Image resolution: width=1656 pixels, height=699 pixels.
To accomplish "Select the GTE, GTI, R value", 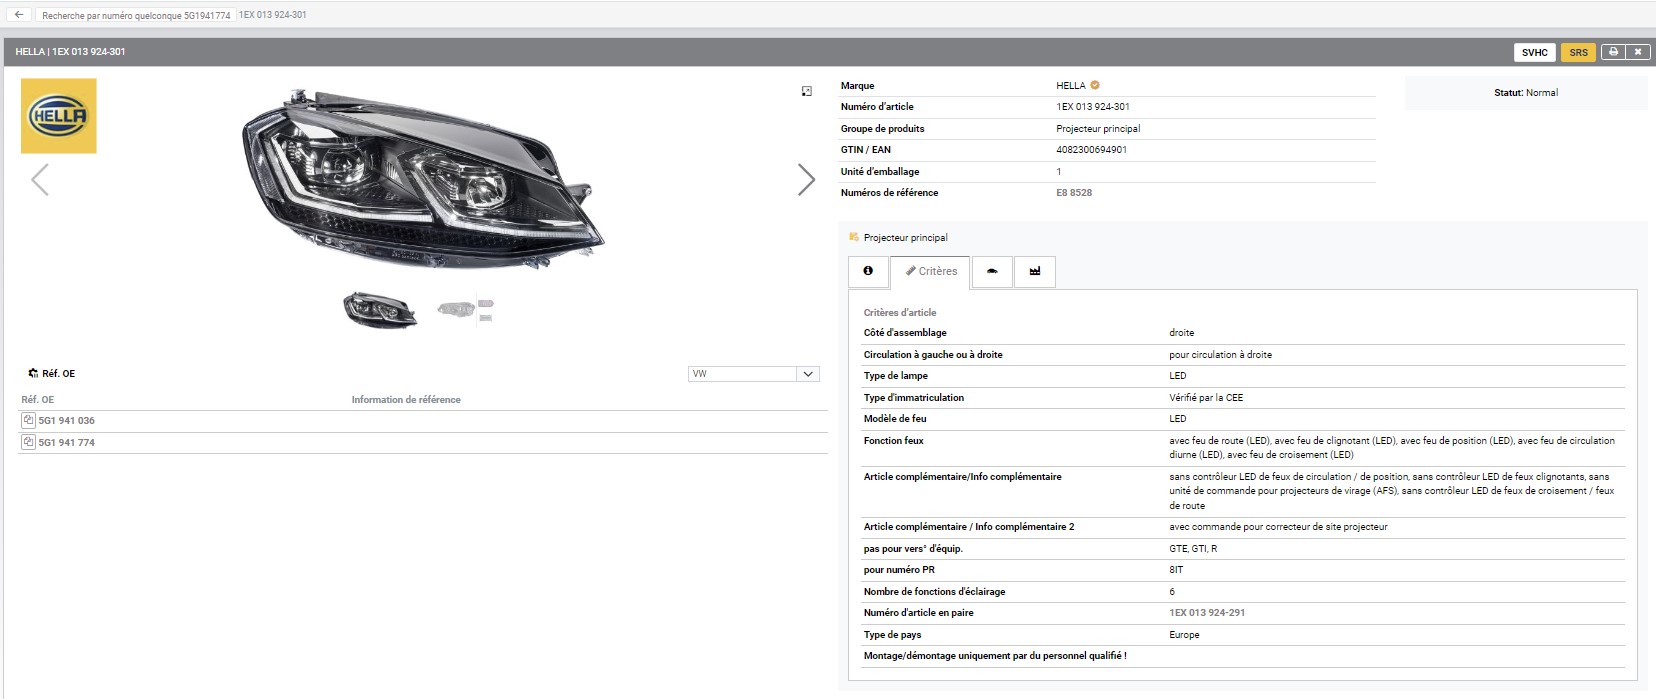I will click(1193, 549).
